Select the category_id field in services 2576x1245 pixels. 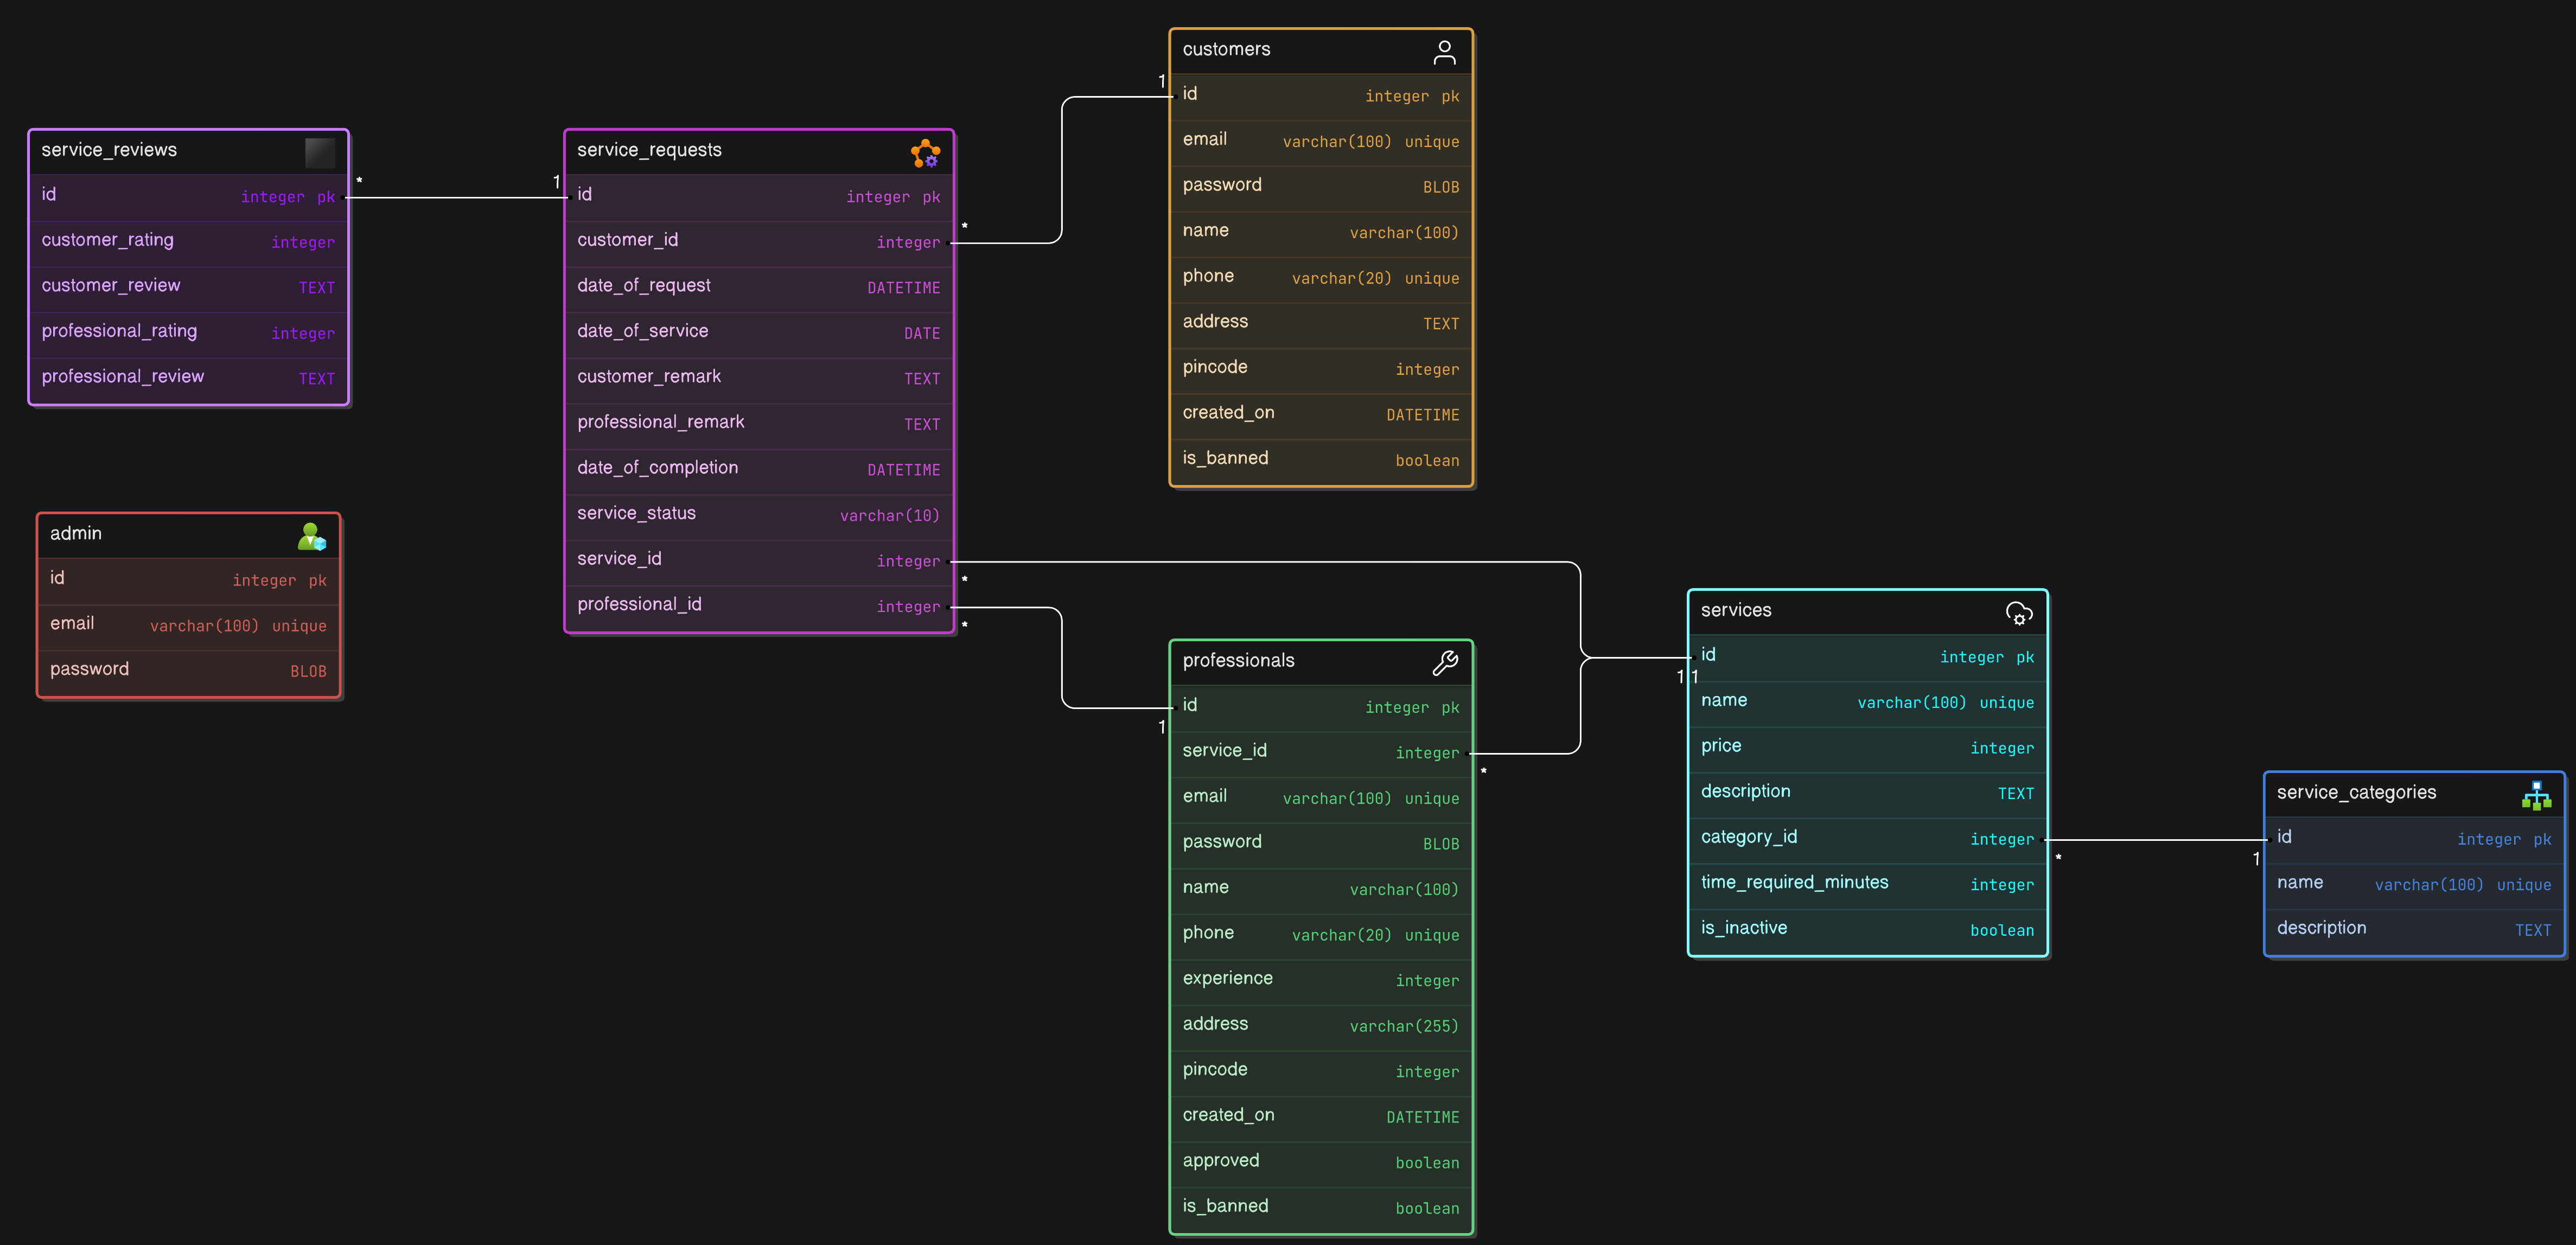click(x=1866, y=837)
